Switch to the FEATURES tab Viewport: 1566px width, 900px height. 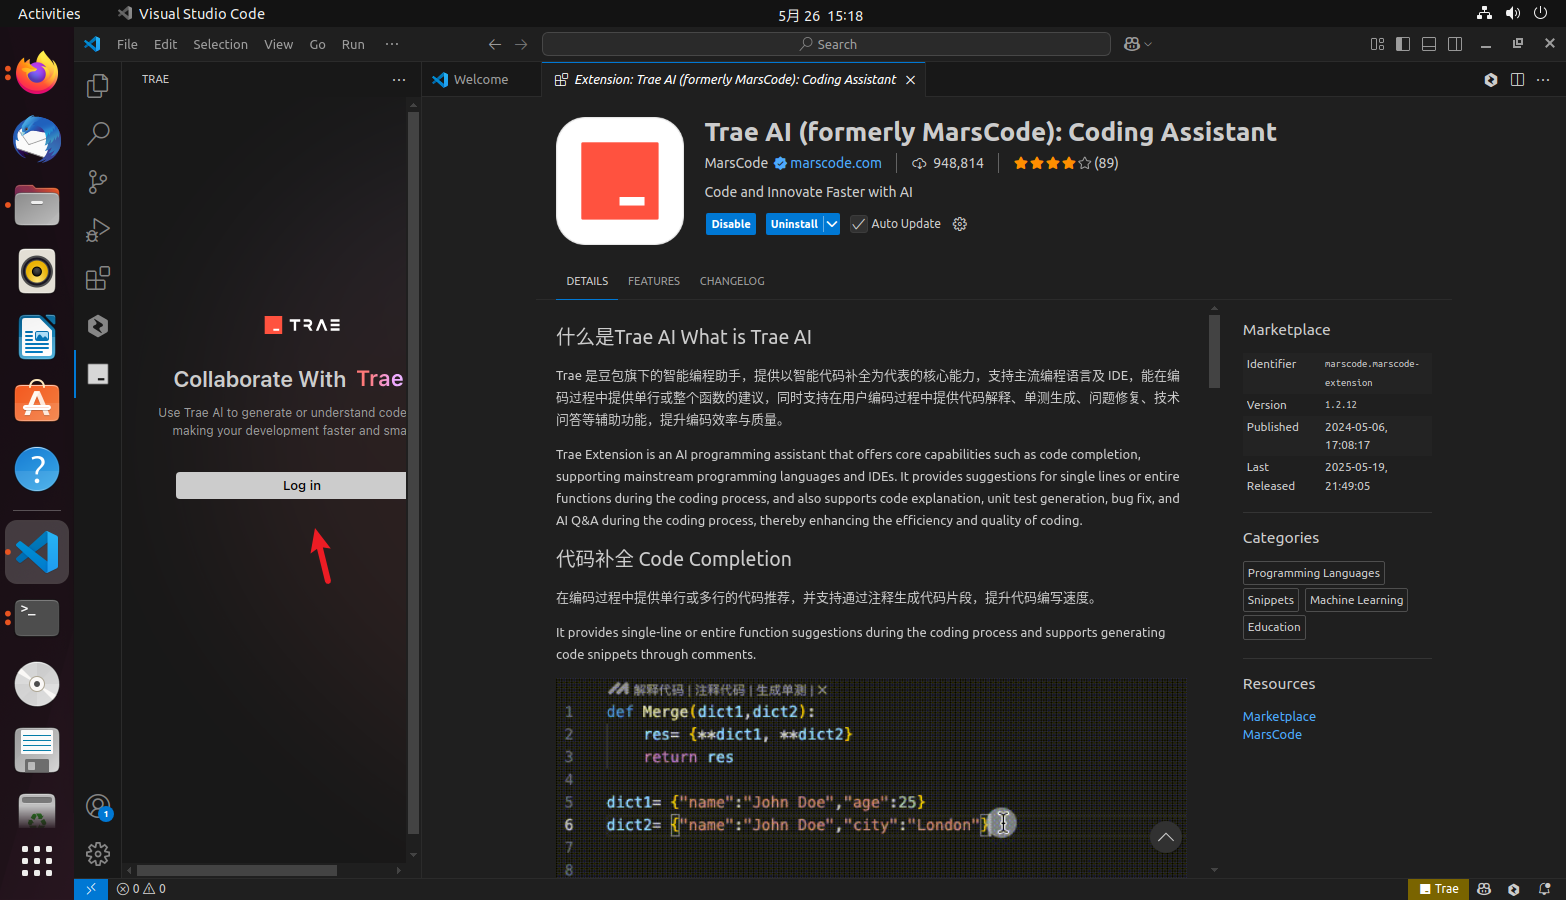point(653,281)
